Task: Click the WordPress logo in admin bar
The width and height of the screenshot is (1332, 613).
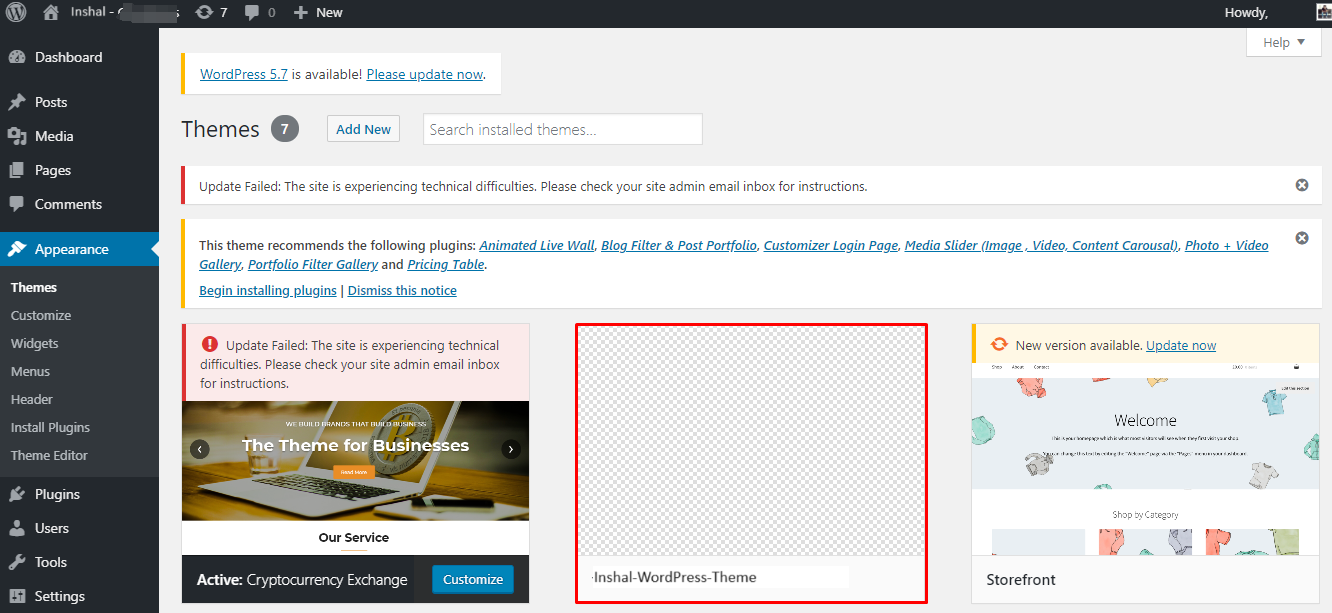Action: pyautogui.click(x=16, y=13)
